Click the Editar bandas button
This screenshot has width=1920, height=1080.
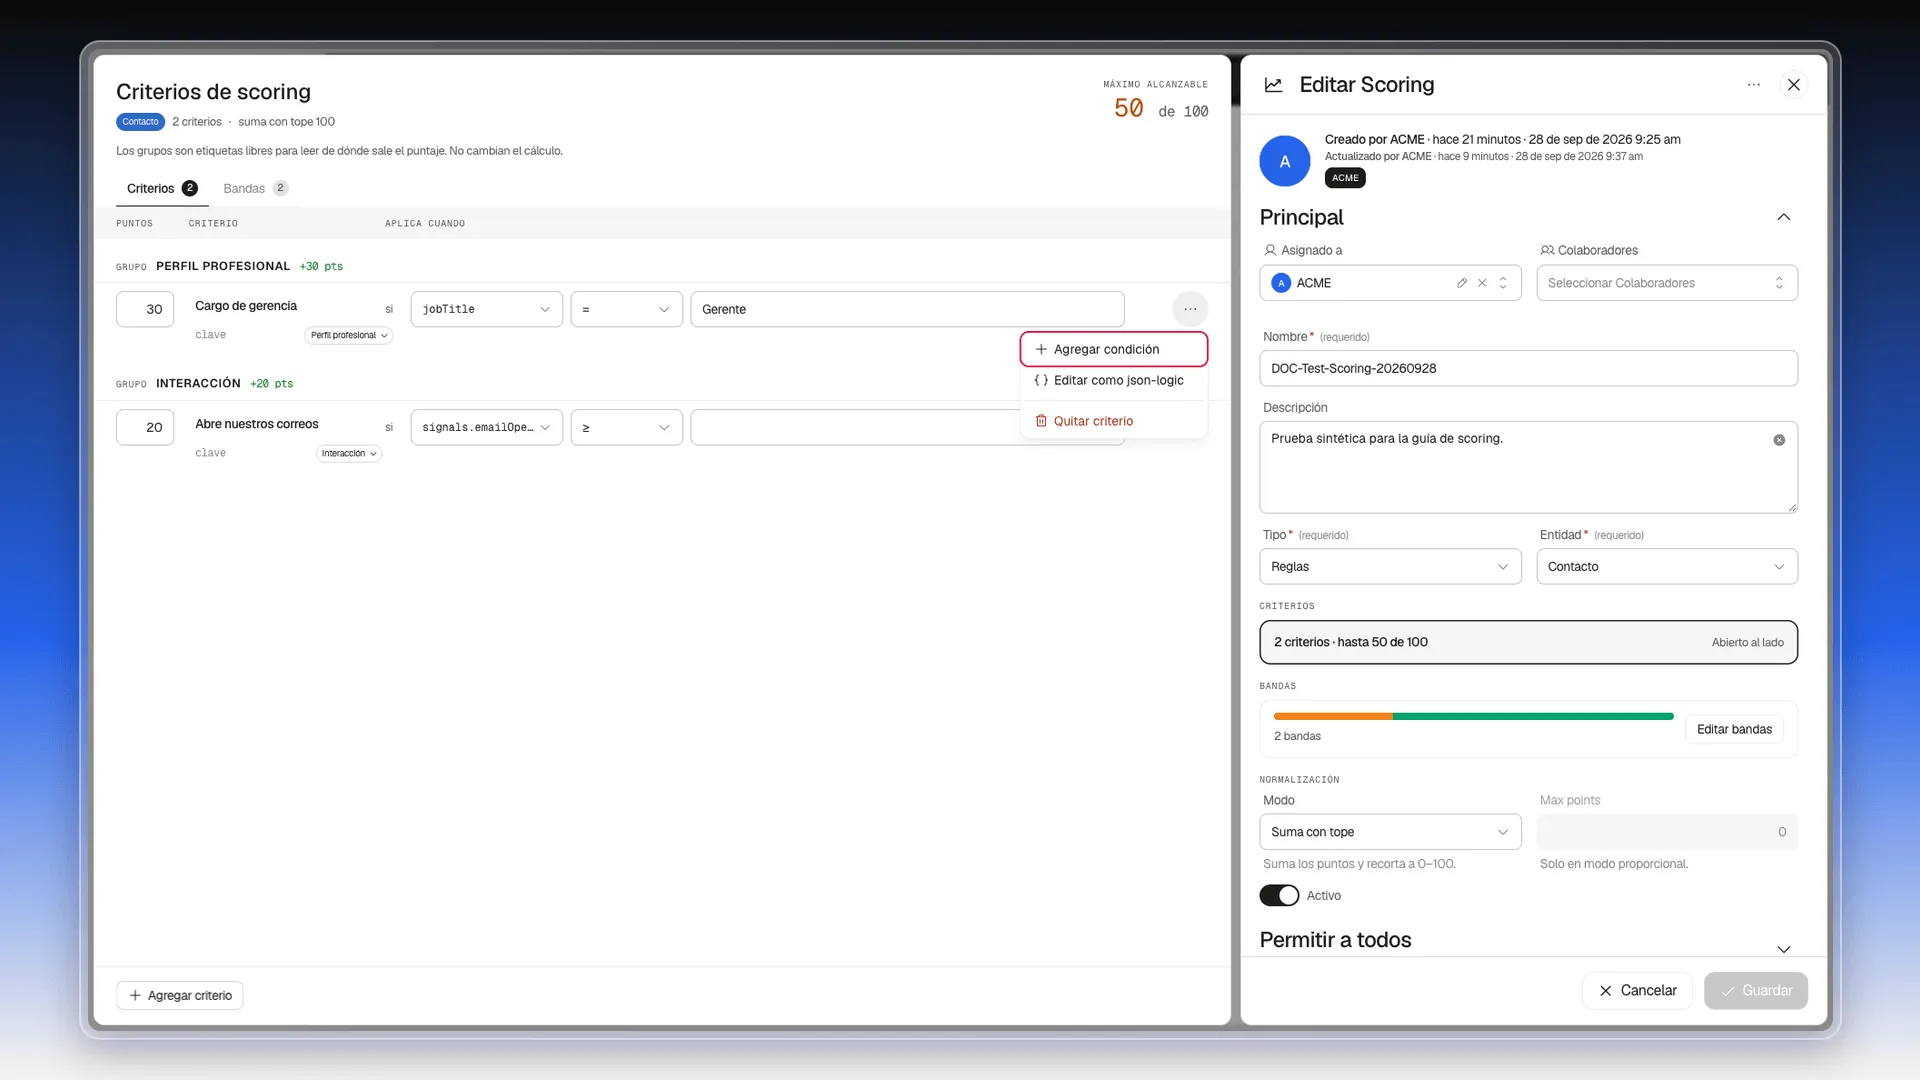pyautogui.click(x=1734, y=729)
